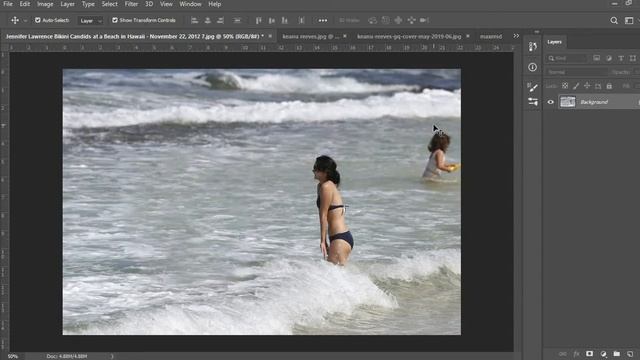This screenshot has width=640, height=360.
Task: Toggle Lock all padlock icon
Action: tap(609, 86)
